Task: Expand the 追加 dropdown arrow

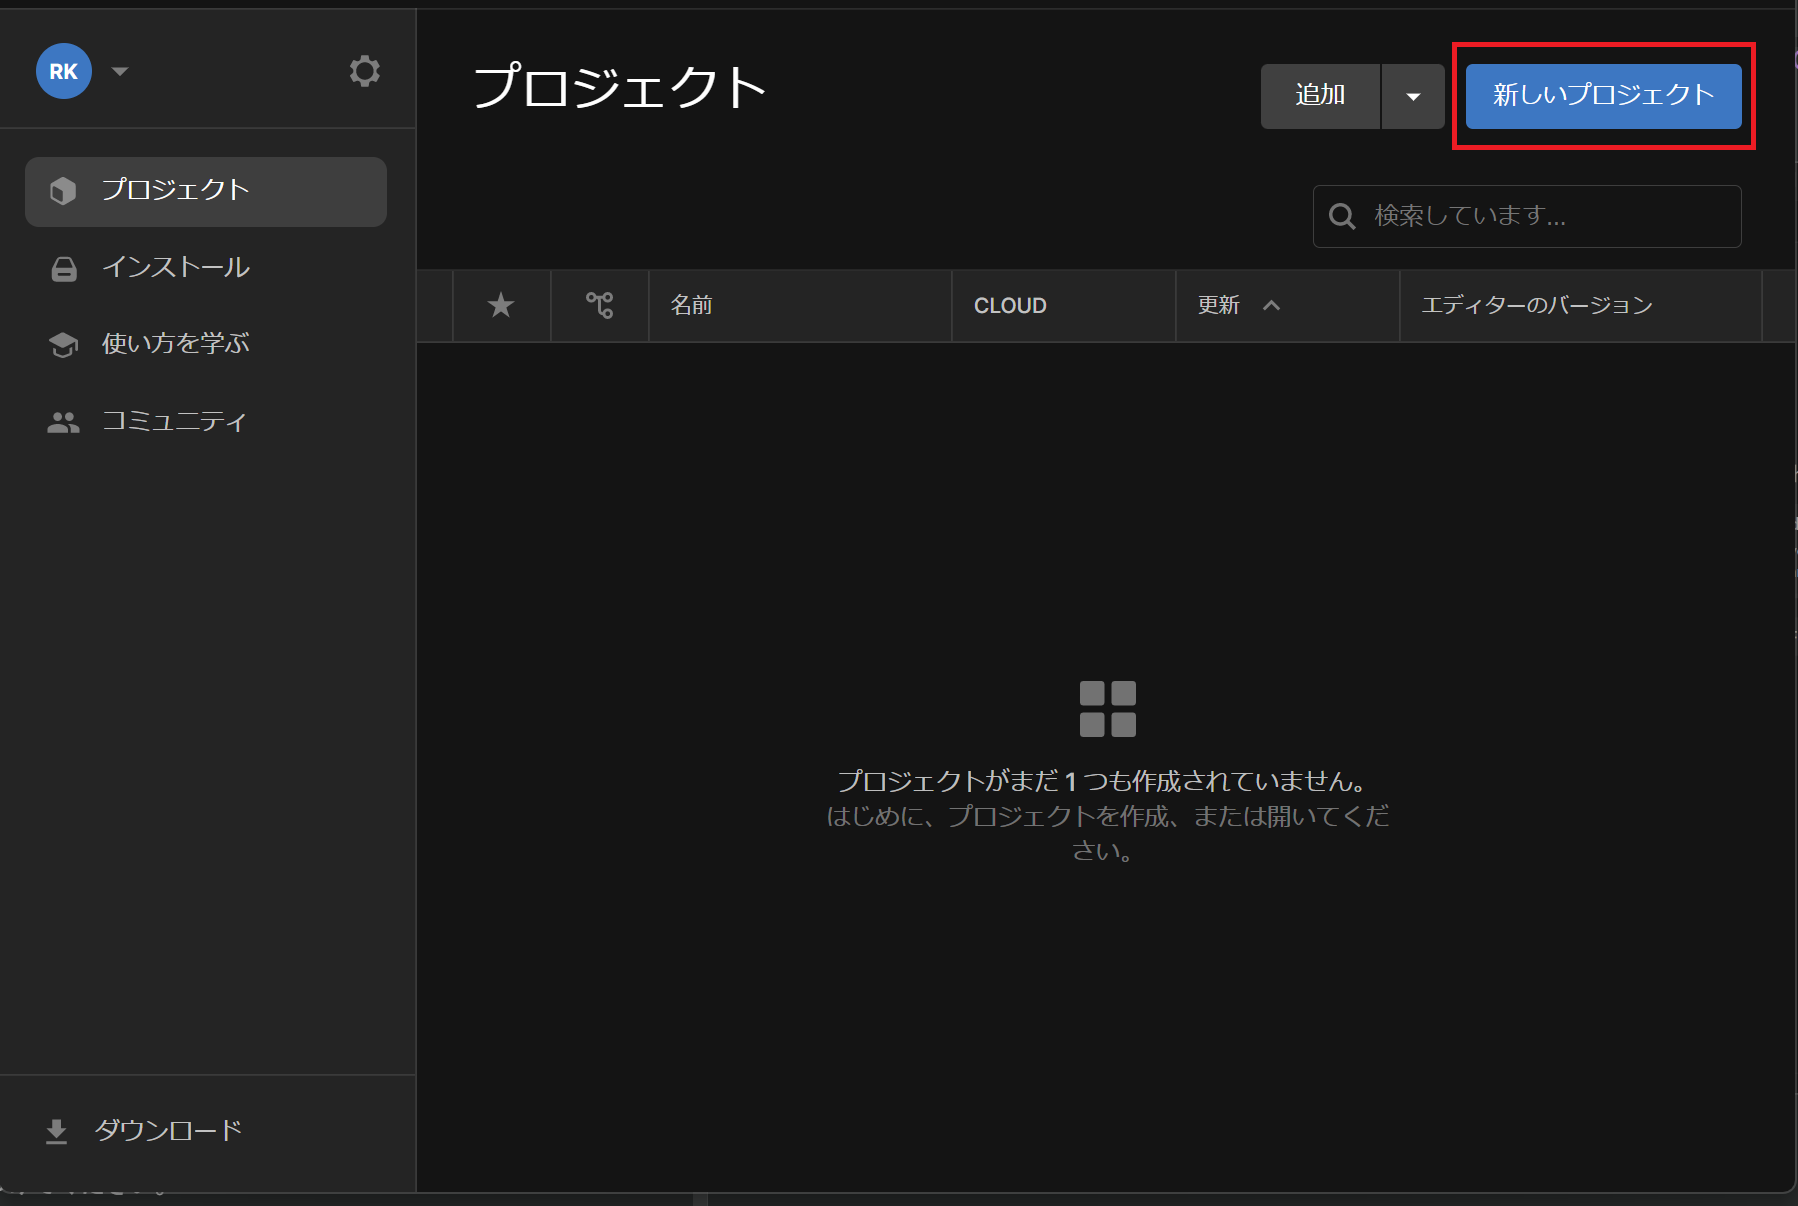Action: click(1413, 96)
